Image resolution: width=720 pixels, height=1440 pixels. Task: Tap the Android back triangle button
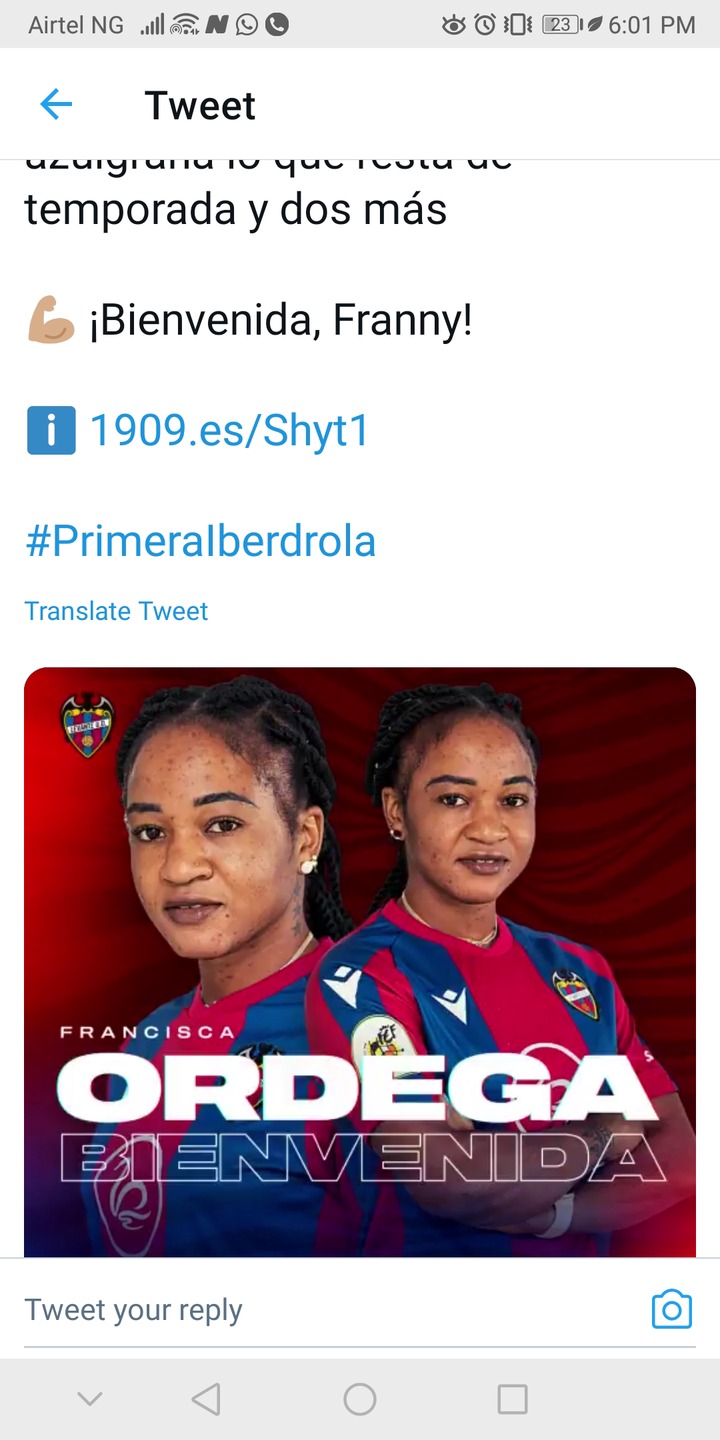click(205, 1399)
